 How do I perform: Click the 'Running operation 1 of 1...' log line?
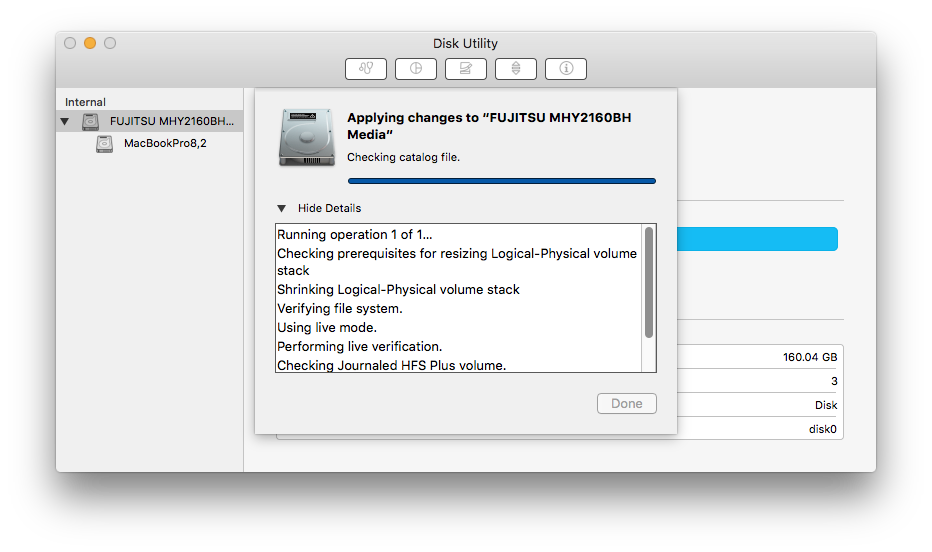tap(355, 235)
